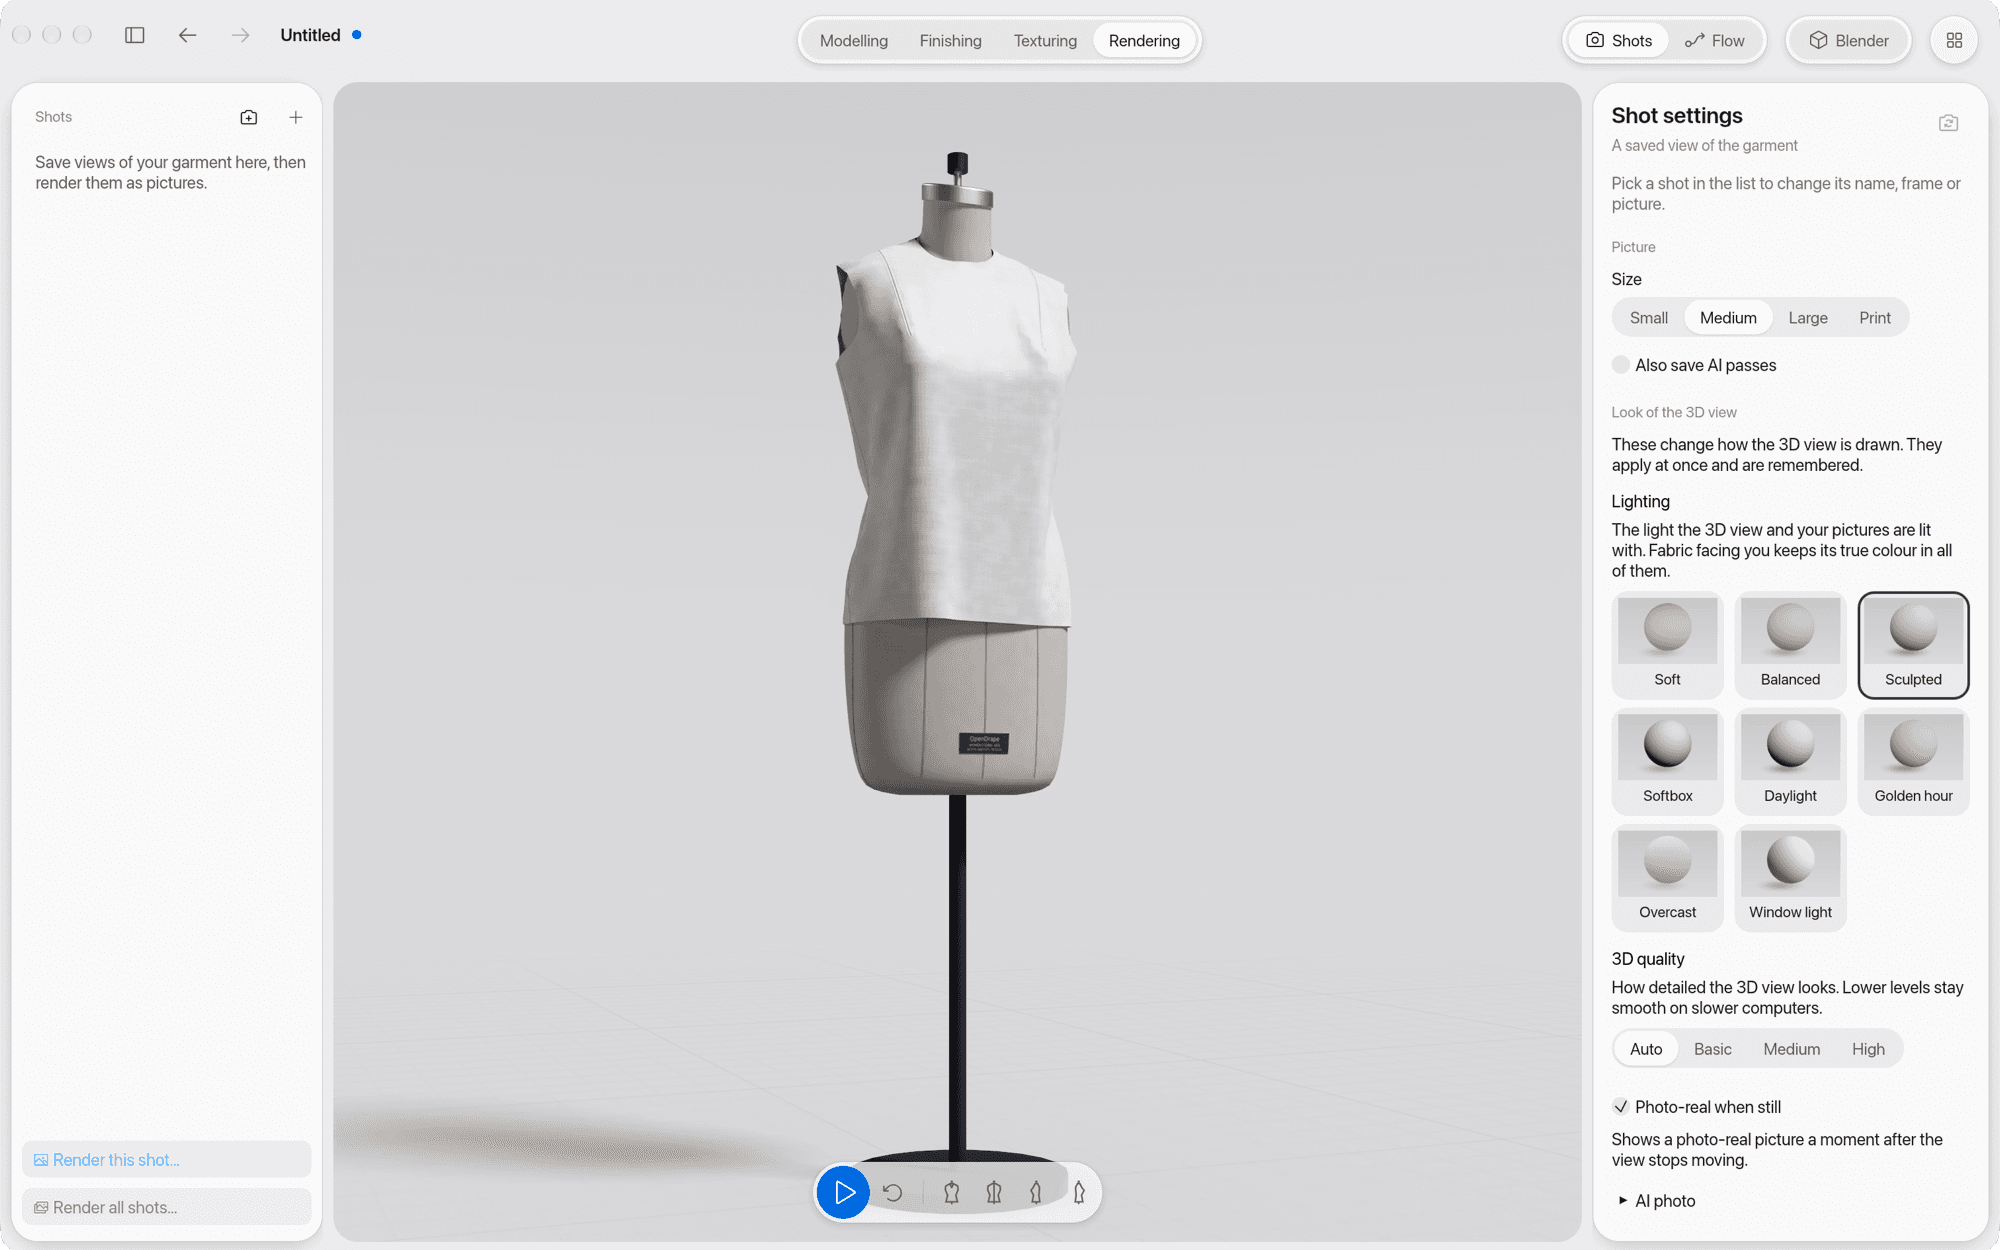Choose Window light lighting preset
The height and width of the screenshot is (1250, 2000).
click(1790, 878)
